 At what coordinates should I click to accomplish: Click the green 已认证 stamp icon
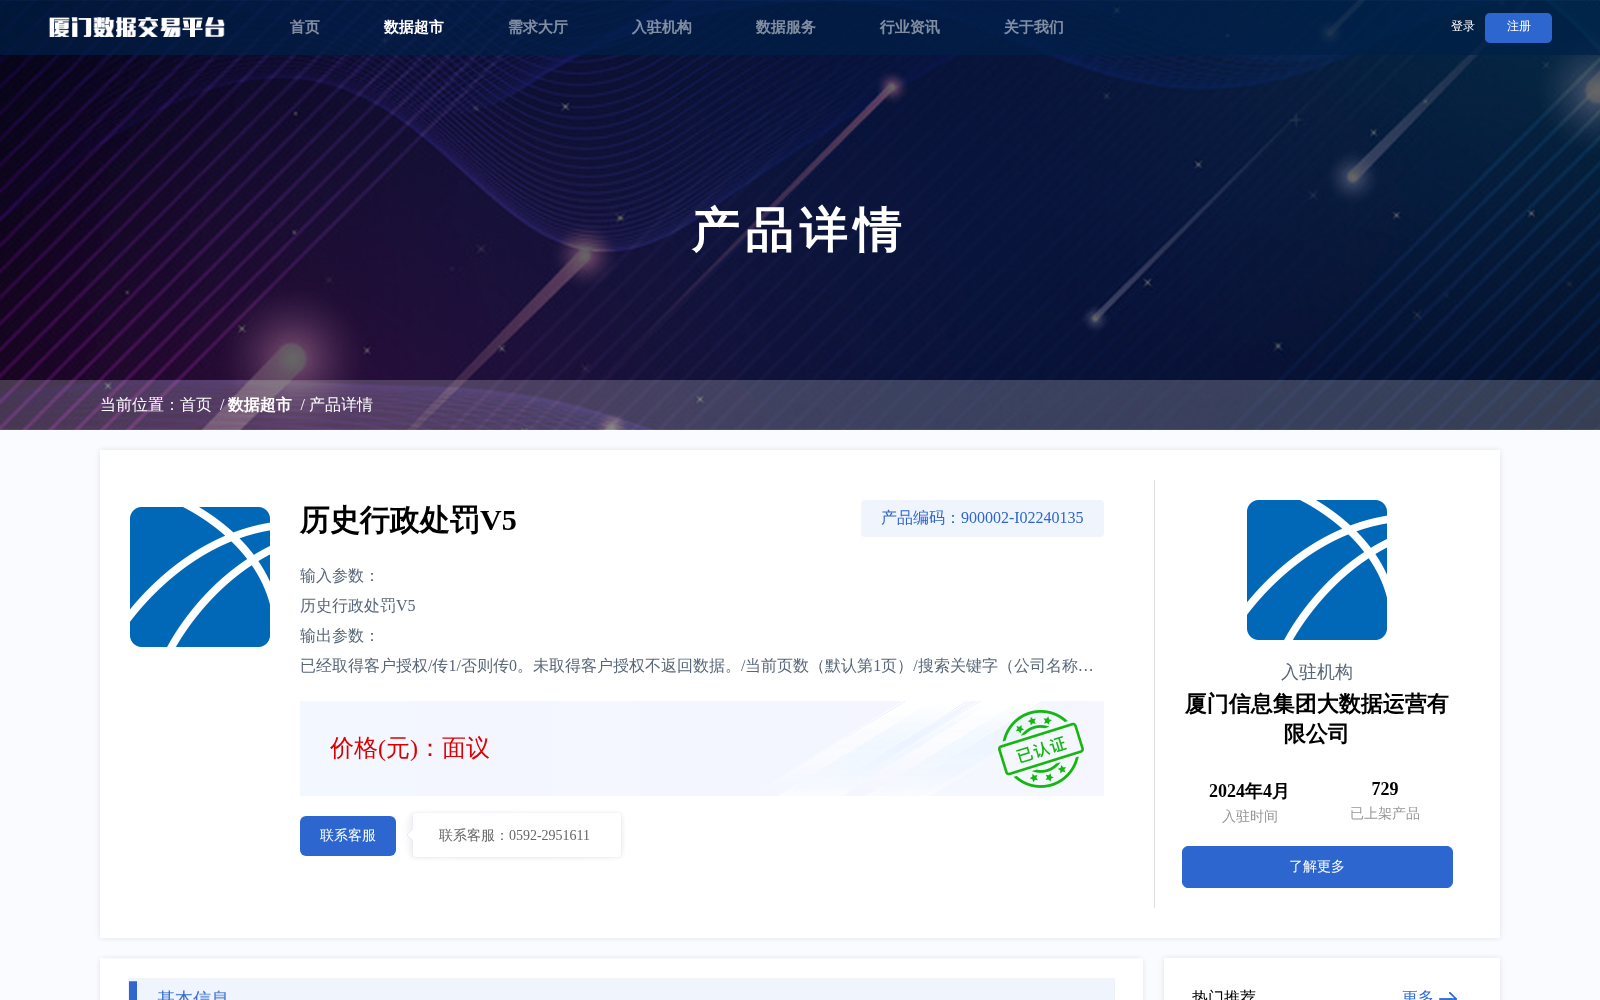1040,749
